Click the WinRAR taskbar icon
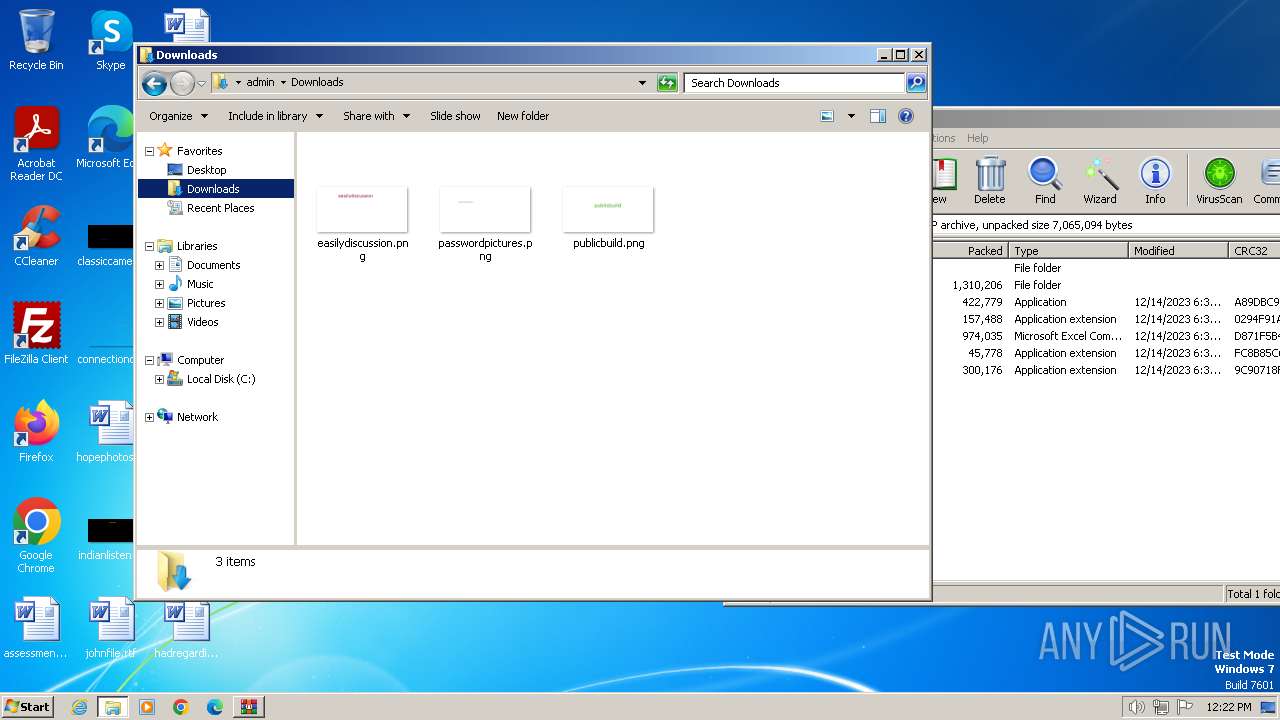Viewport: 1280px width, 720px height. pyautogui.click(x=248, y=707)
